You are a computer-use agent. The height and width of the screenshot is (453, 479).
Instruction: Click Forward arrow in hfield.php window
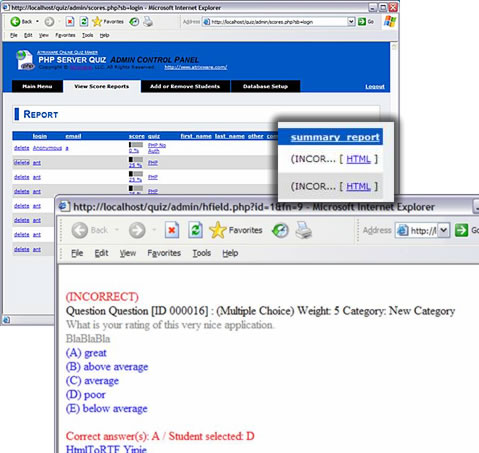(137, 230)
